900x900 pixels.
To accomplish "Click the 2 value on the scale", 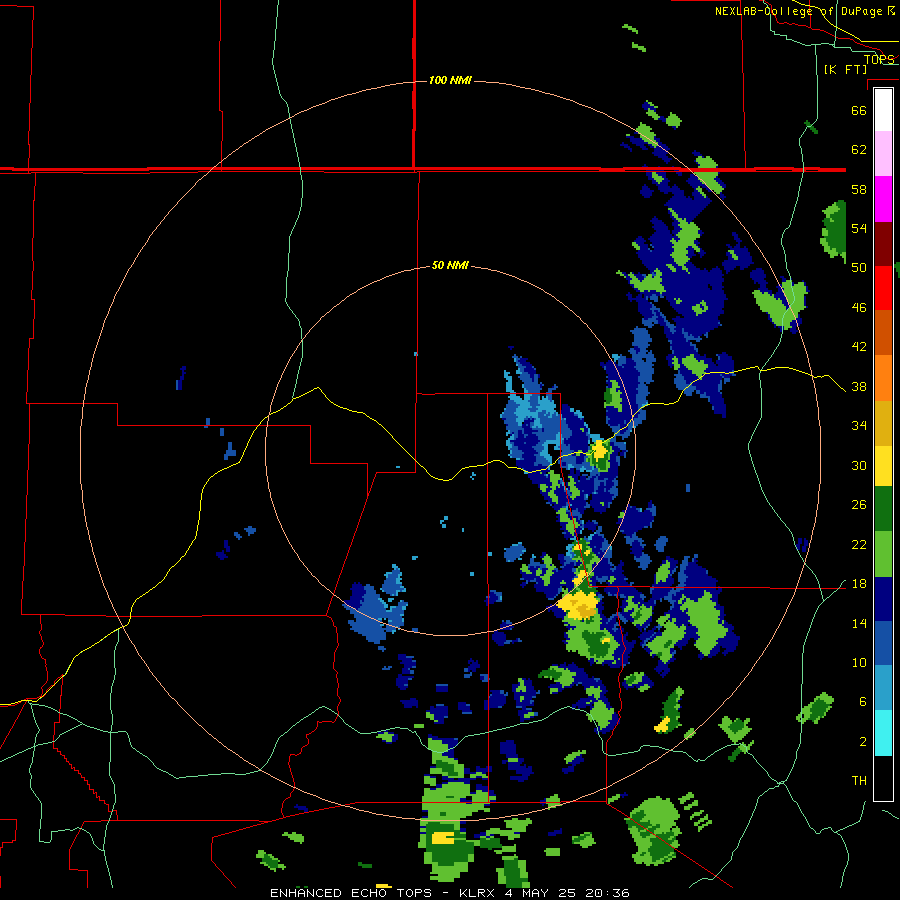I will coord(863,741).
